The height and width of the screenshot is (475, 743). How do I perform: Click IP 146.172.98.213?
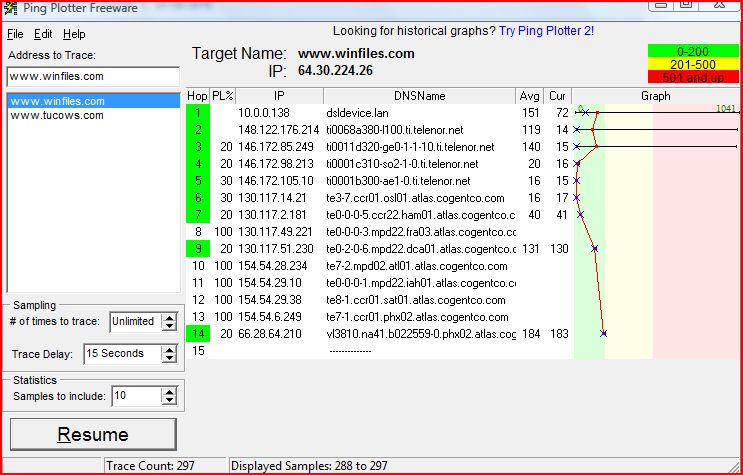[276, 164]
